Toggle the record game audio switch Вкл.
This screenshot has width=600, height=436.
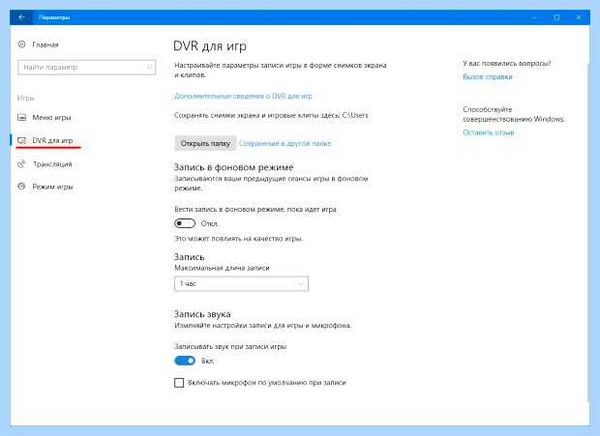(x=185, y=361)
